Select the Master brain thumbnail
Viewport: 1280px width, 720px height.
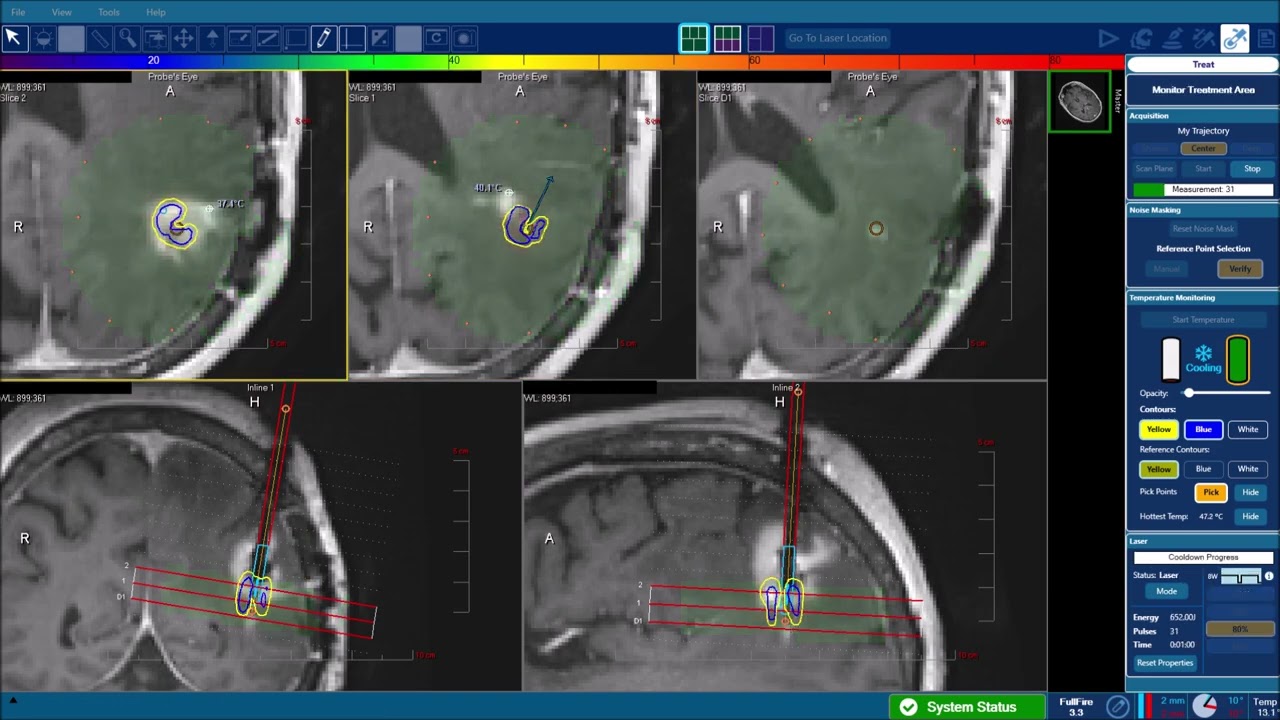coord(1079,101)
